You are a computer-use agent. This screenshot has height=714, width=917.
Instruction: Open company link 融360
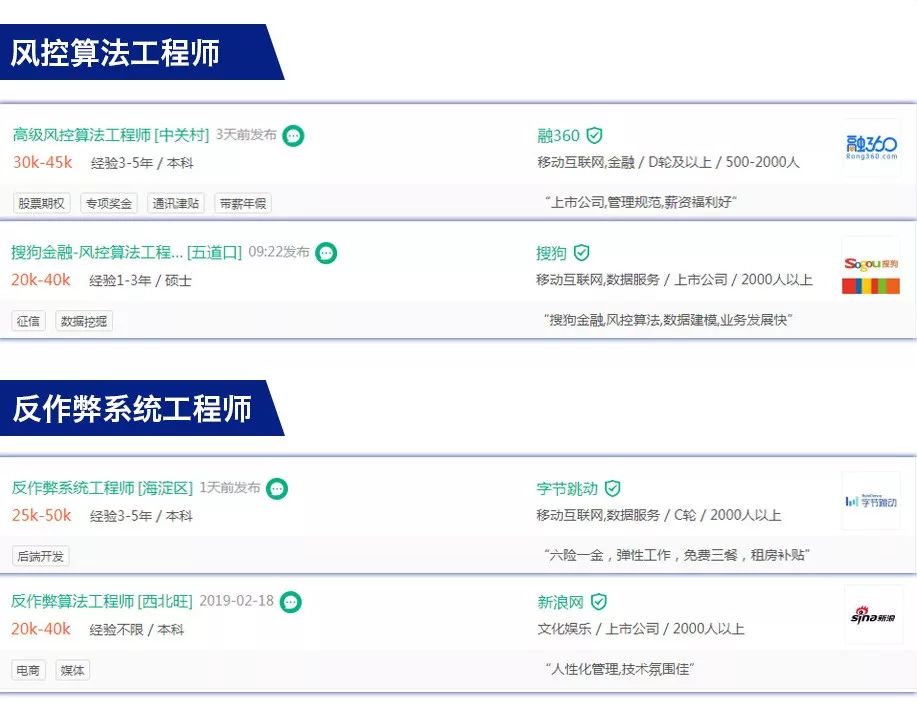coord(559,136)
